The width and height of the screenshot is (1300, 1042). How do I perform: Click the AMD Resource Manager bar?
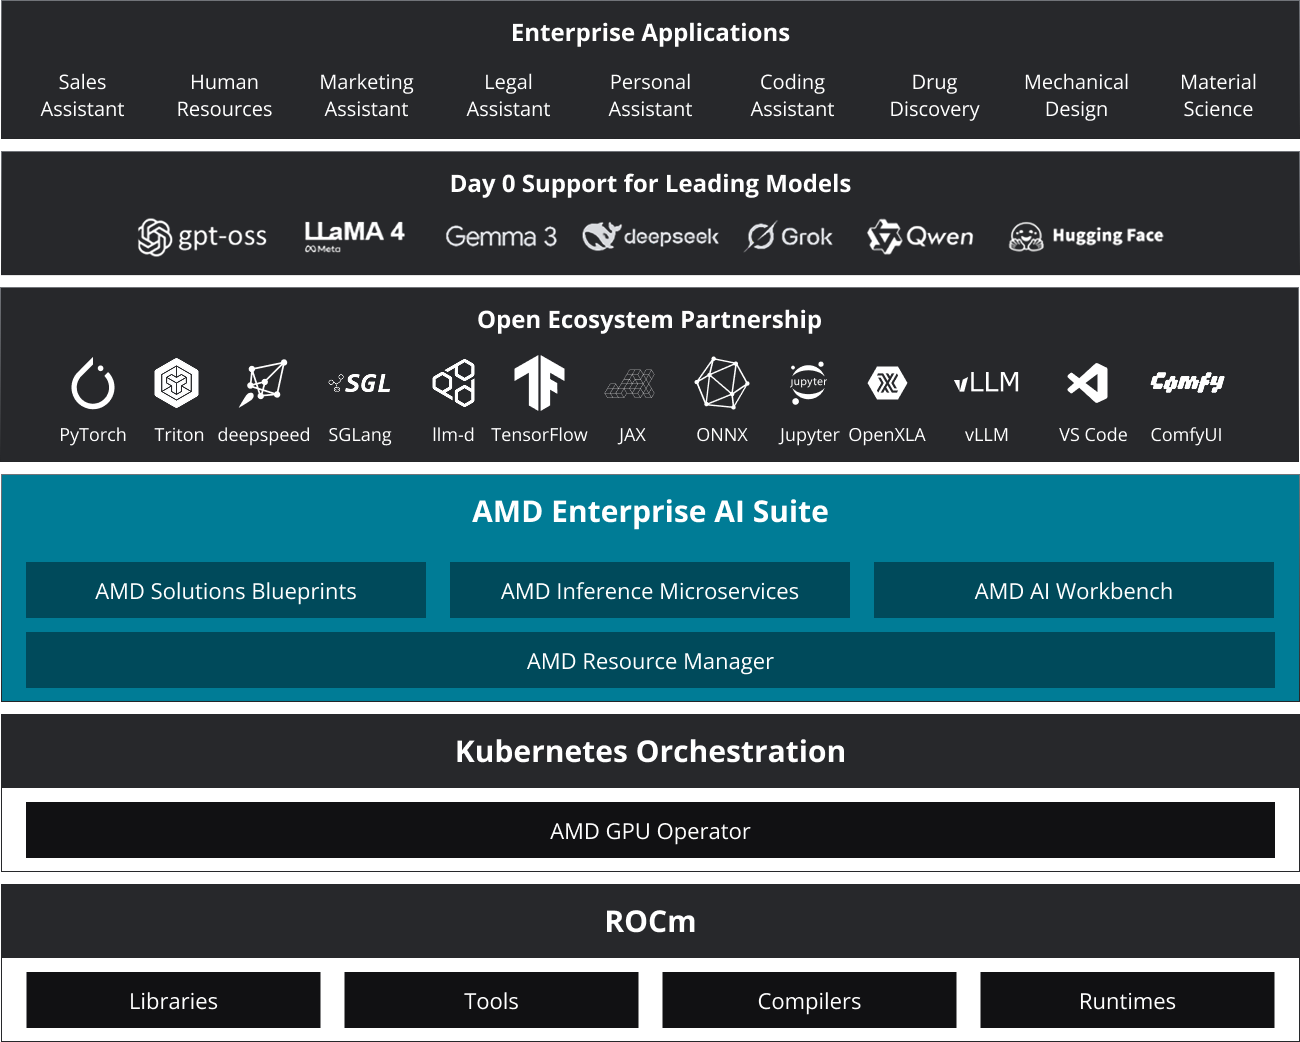tap(650, 660)
